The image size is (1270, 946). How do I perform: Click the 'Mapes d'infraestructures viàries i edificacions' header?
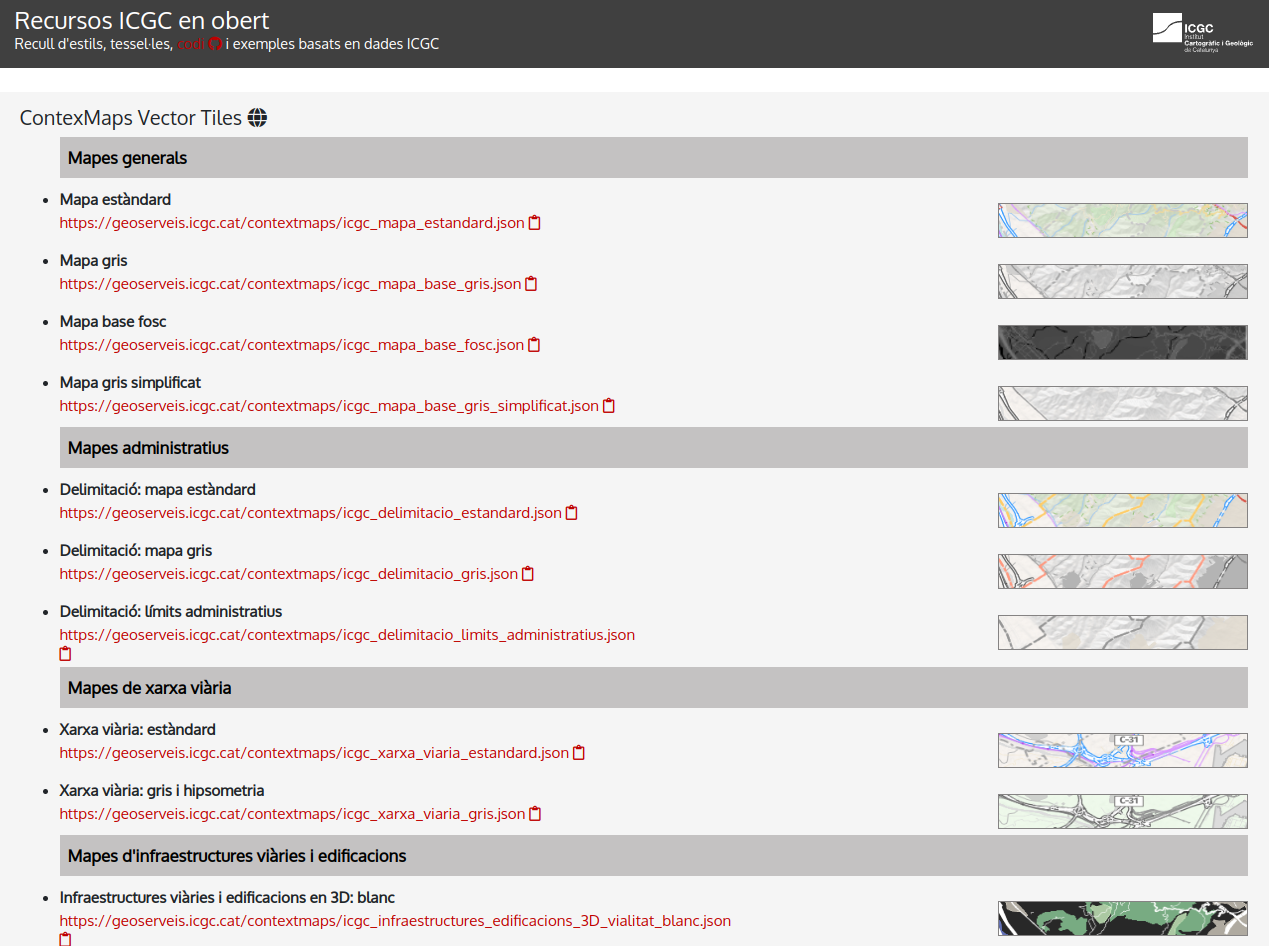tap(654, 856)
